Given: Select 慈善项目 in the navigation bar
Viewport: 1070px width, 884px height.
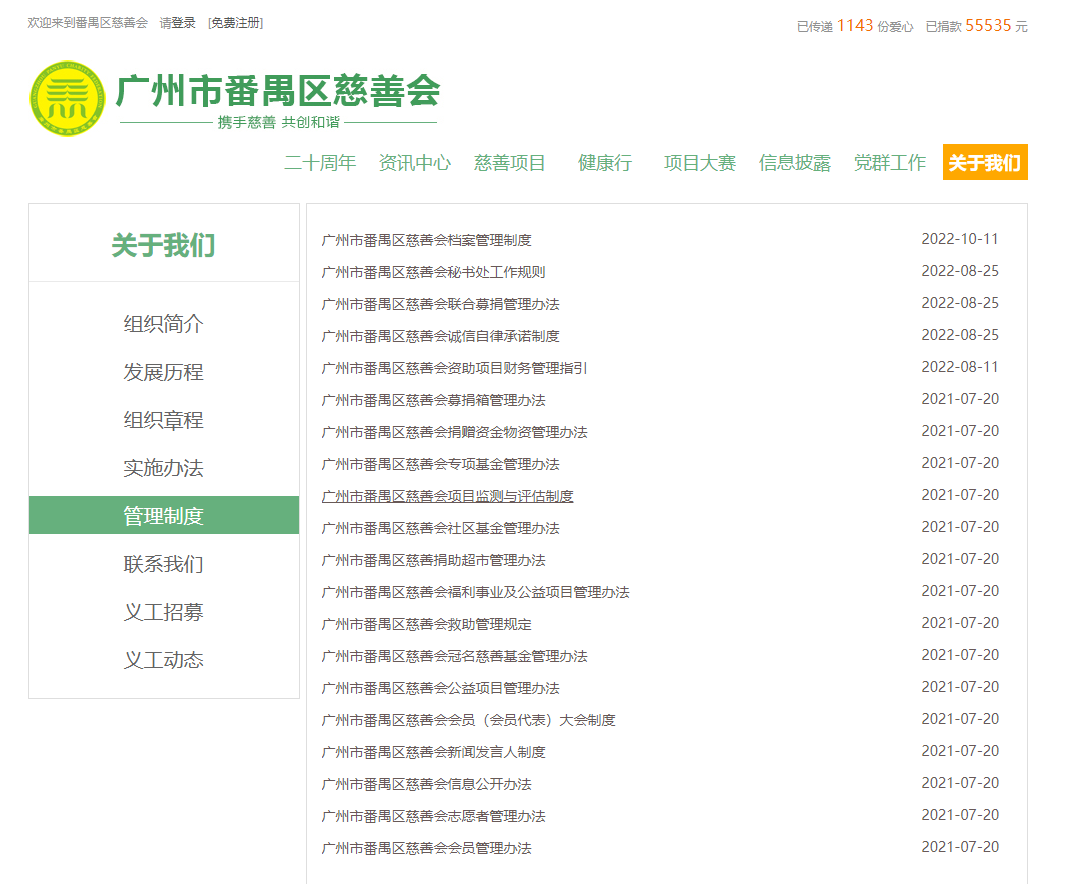Looking at the screenshot, I should [509, 163].
